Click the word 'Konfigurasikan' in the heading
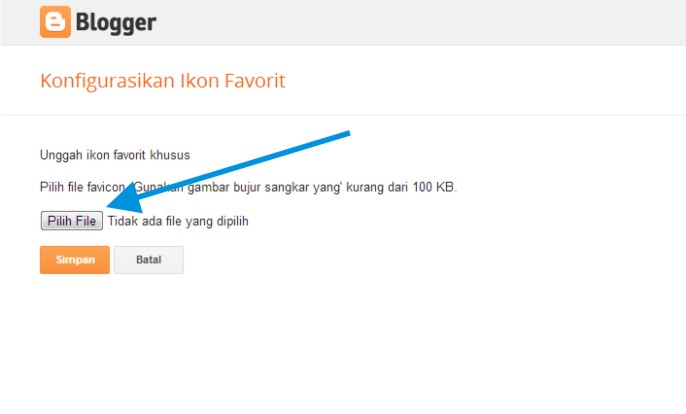 tap(108, 81)
